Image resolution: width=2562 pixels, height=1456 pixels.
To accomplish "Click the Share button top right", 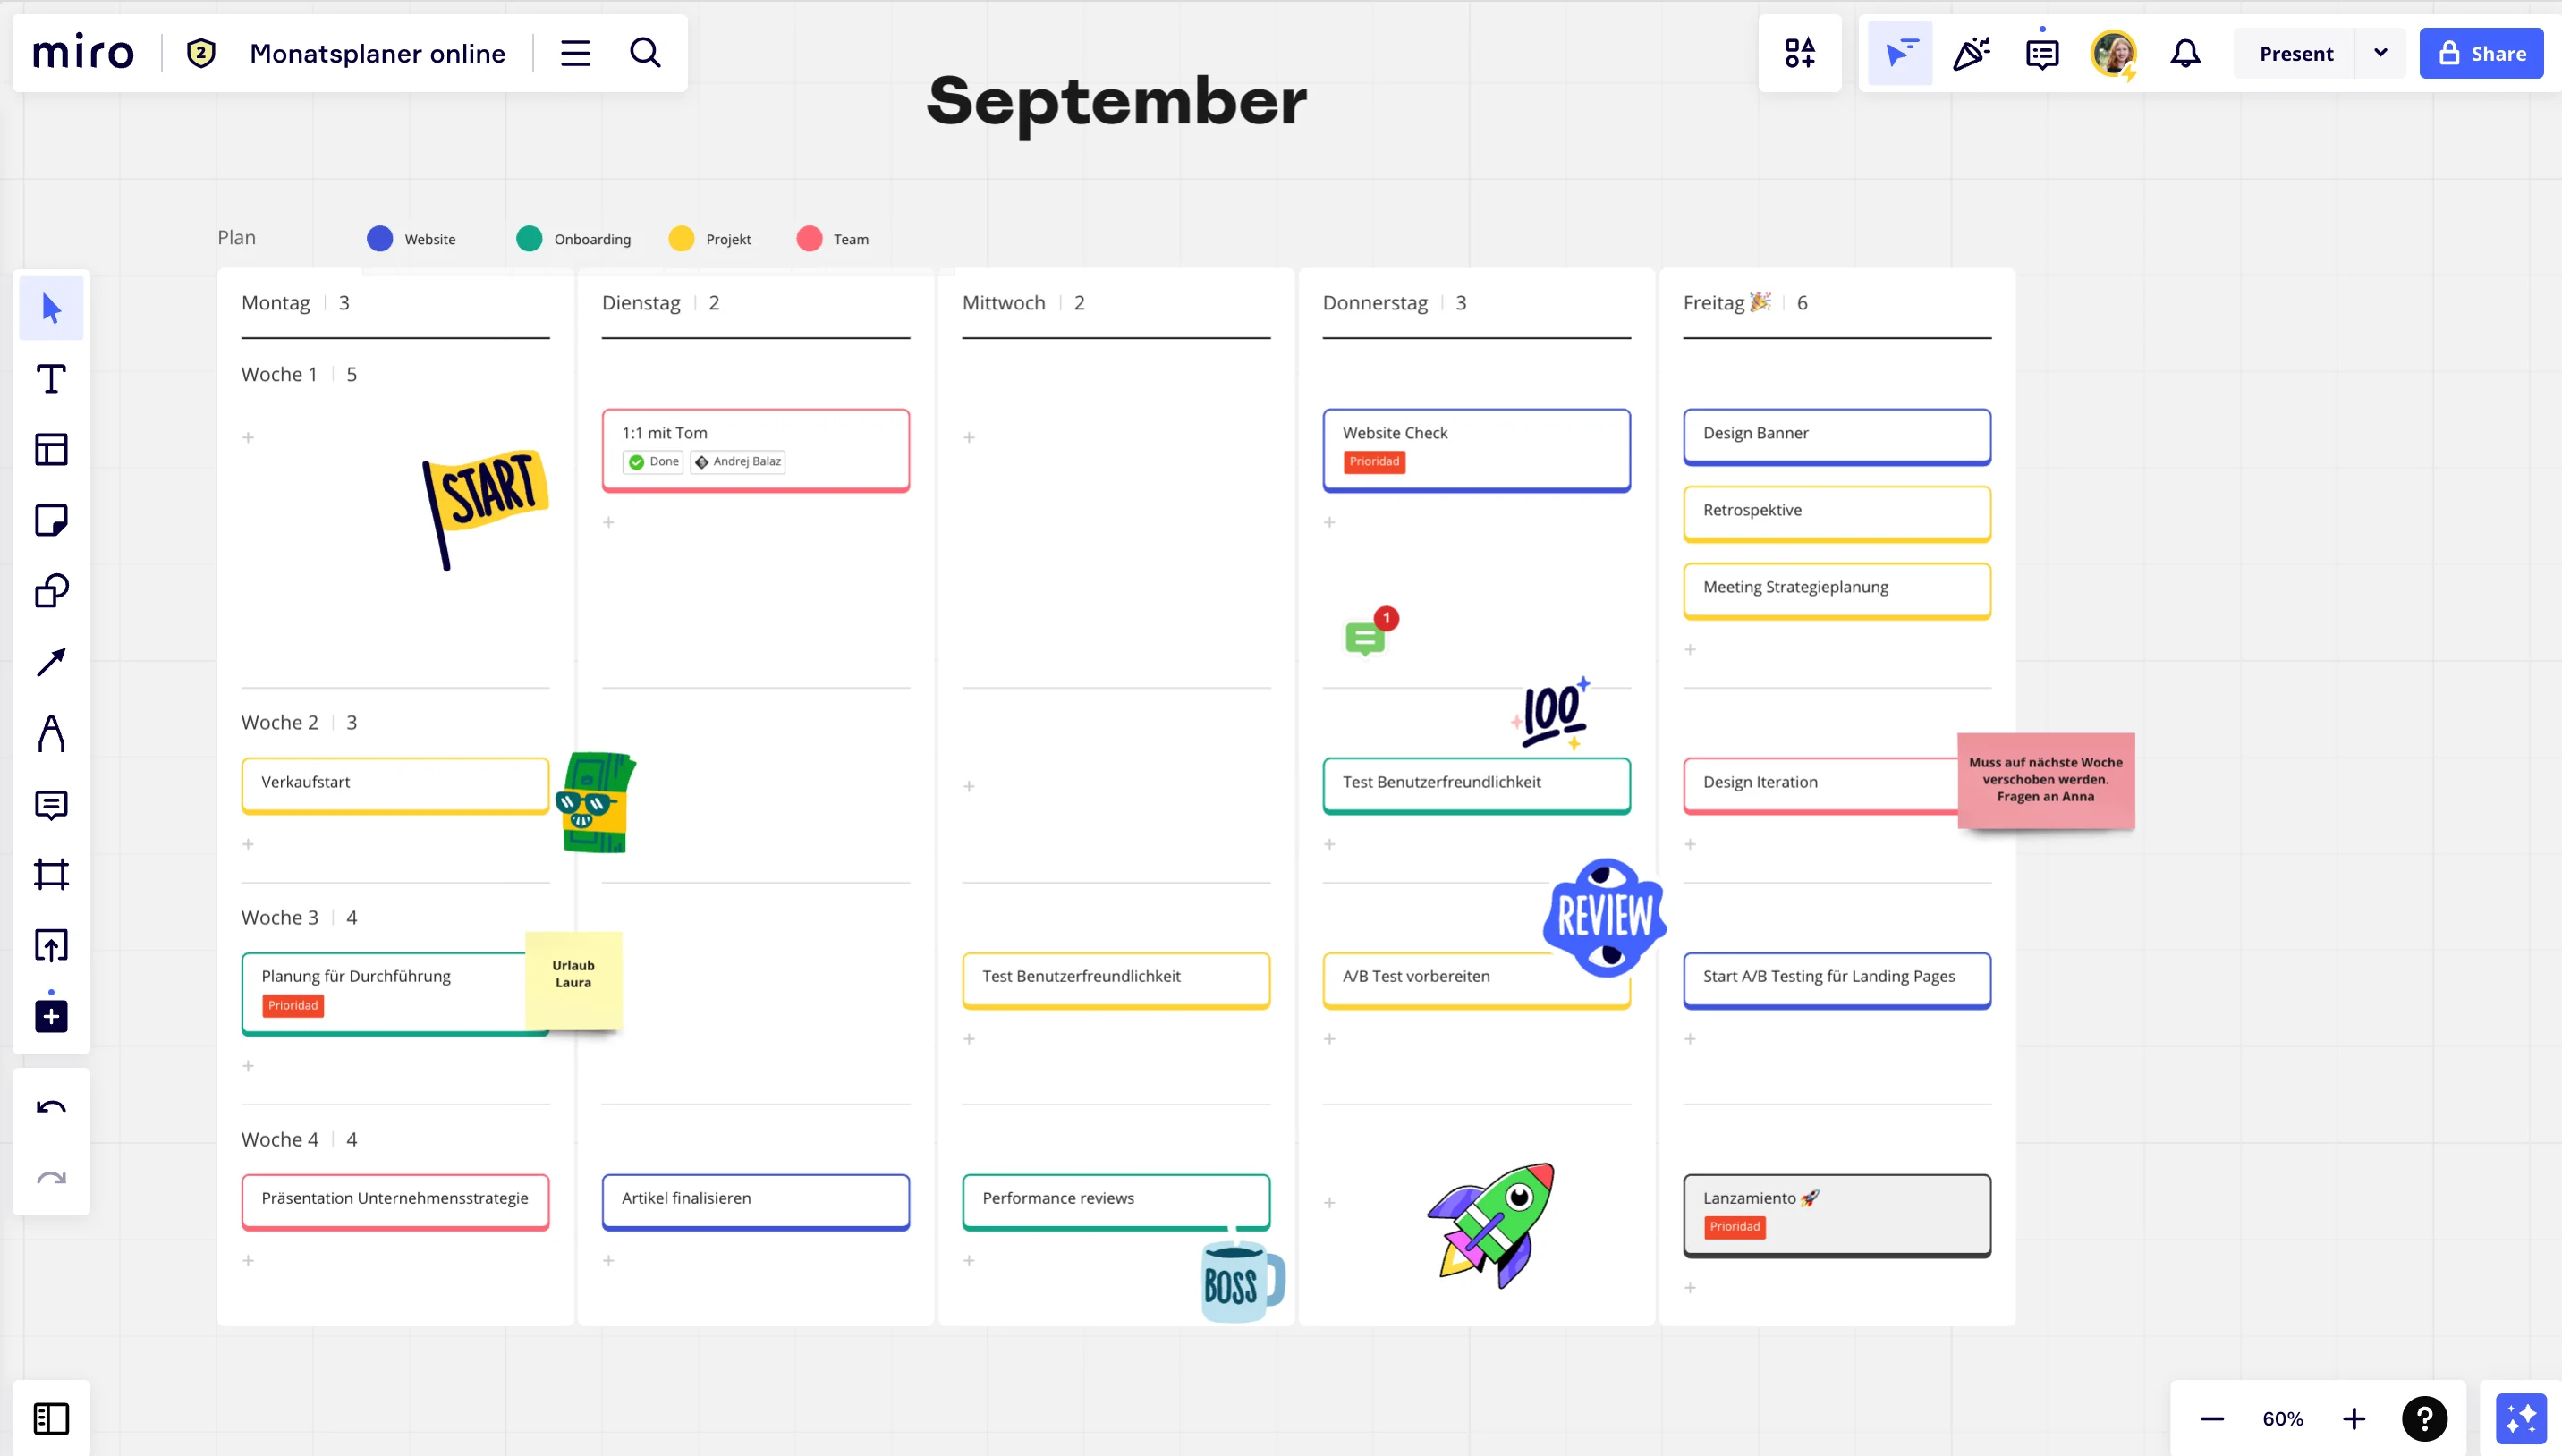I will pyautogui.click(x=2486, y=53).
